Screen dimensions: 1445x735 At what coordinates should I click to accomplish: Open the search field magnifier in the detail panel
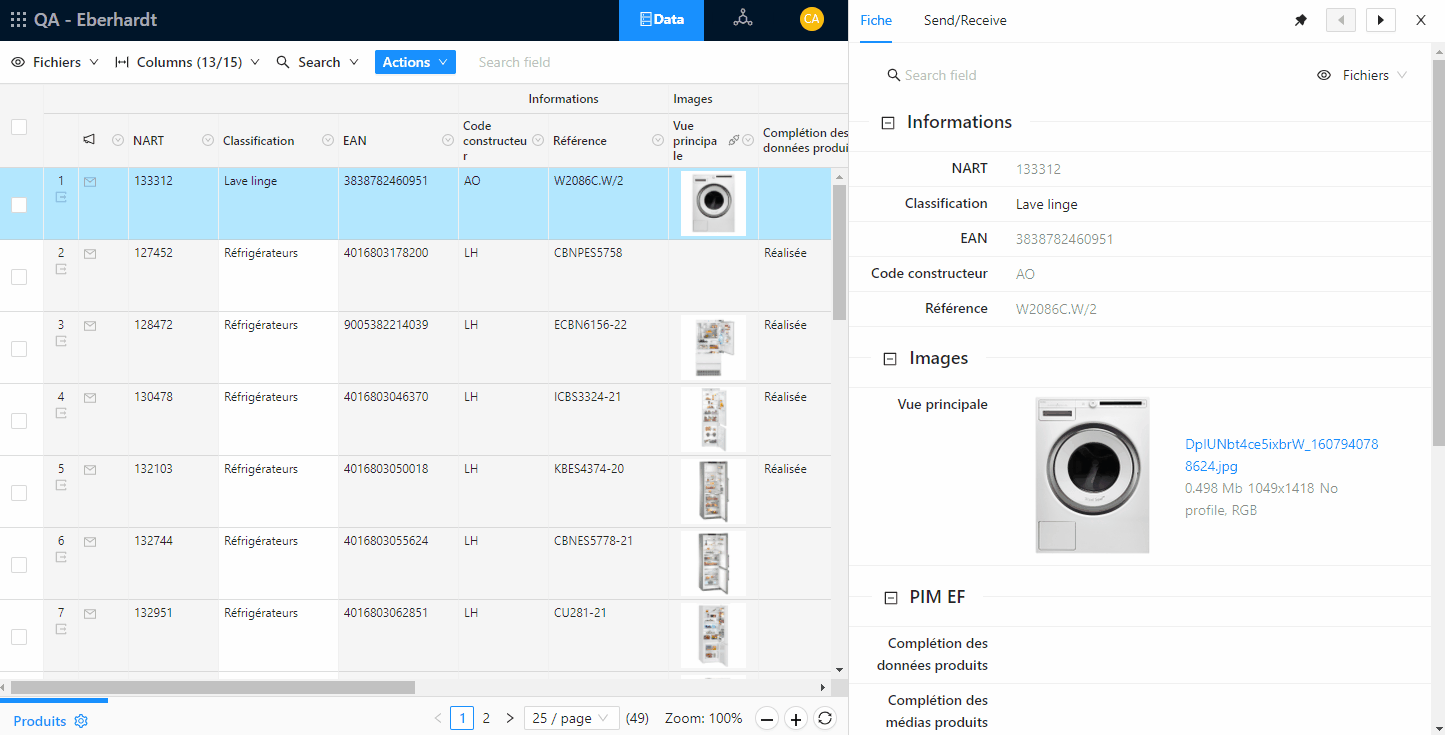coord(894,74)
